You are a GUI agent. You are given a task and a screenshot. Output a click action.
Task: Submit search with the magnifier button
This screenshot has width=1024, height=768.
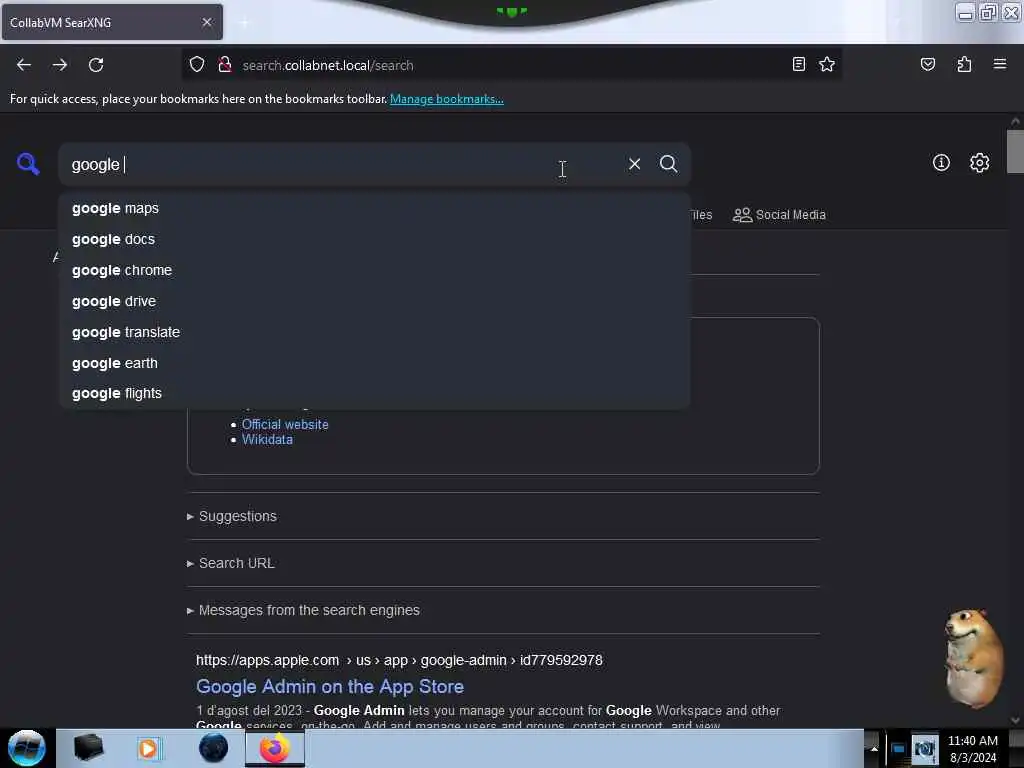(668, 164)
